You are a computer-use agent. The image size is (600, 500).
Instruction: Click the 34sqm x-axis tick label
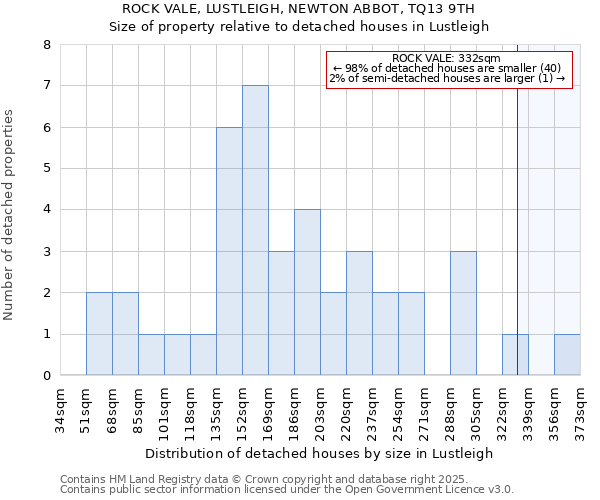pos(60,410)
